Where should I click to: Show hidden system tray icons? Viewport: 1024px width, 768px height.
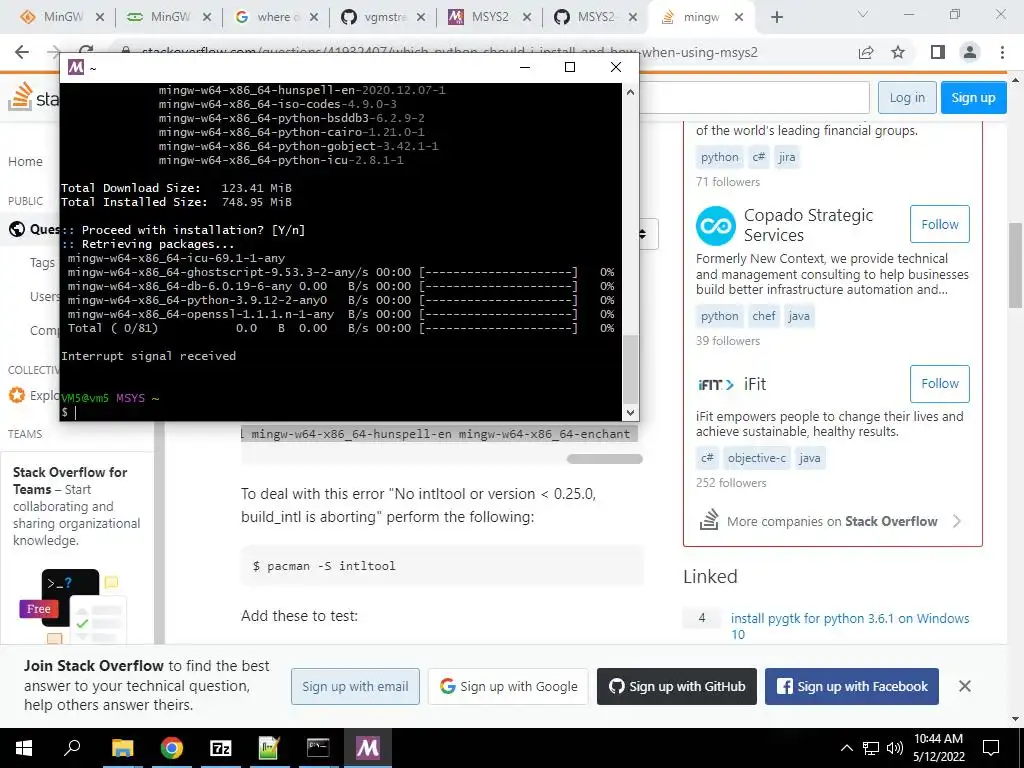(x=846, y=748)
